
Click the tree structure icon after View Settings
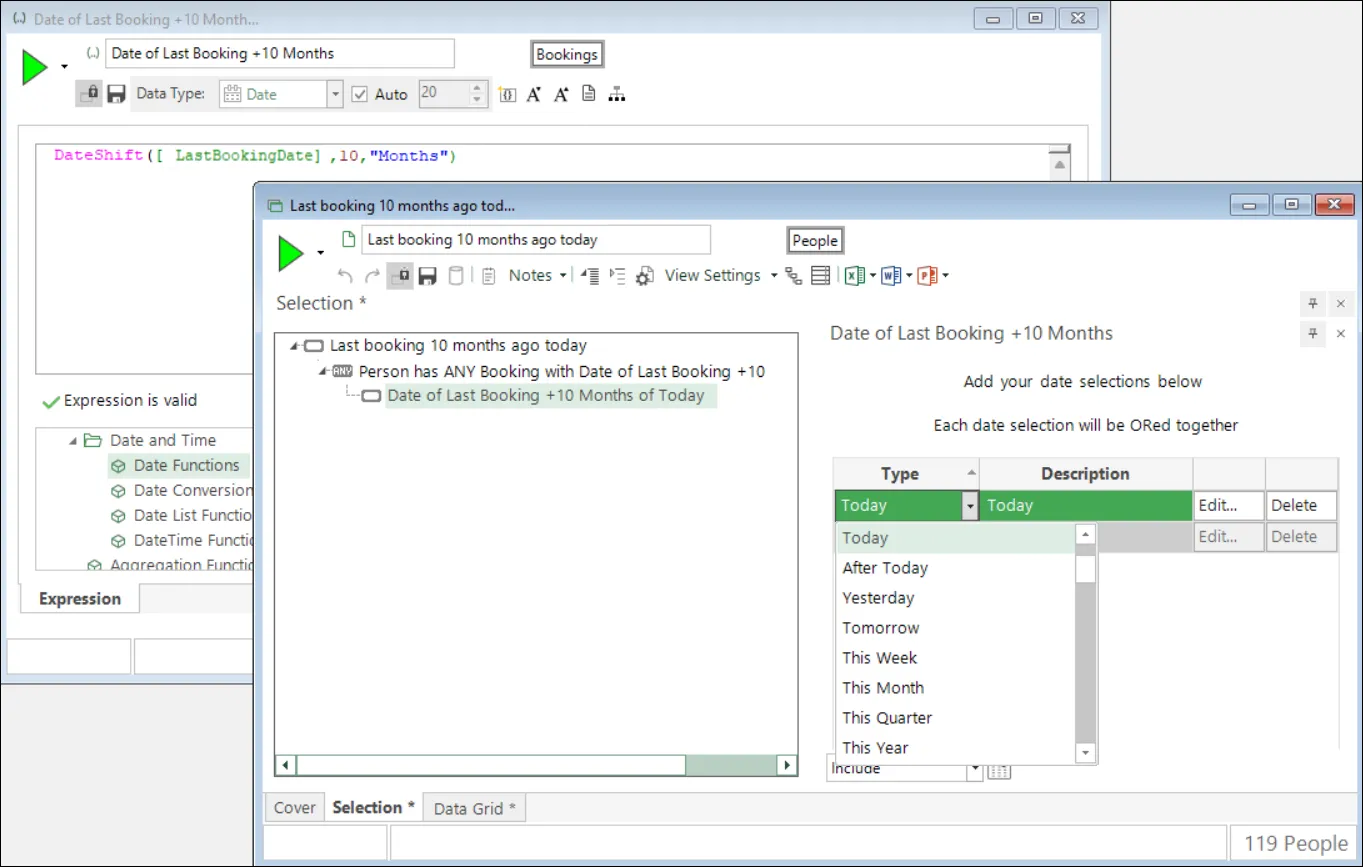point(794,276)
